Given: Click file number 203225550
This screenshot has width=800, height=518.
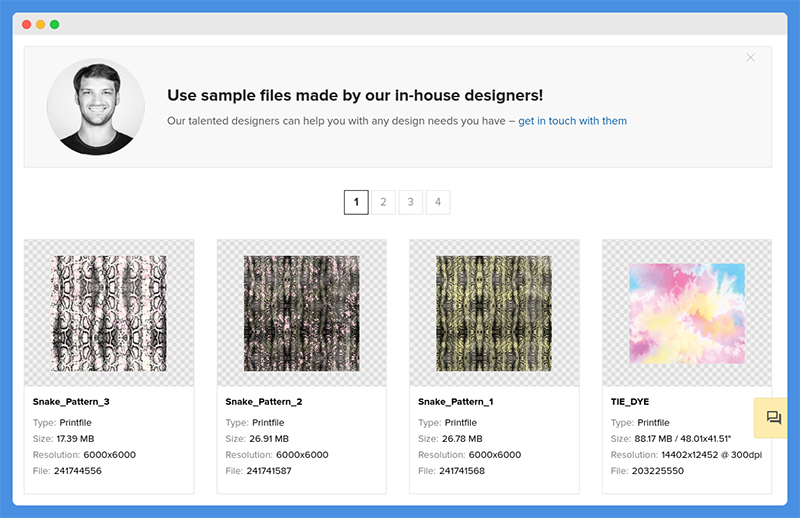Looking at the screenshot, I should (x=658, y=471).
